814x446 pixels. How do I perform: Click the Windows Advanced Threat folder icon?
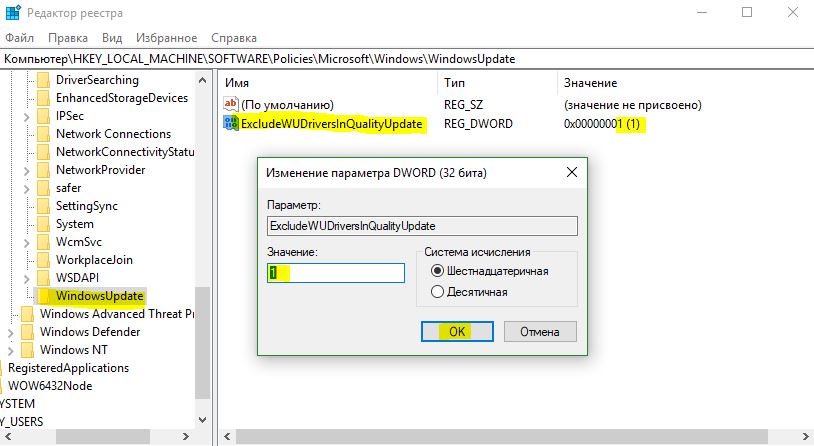pos(28,314)
